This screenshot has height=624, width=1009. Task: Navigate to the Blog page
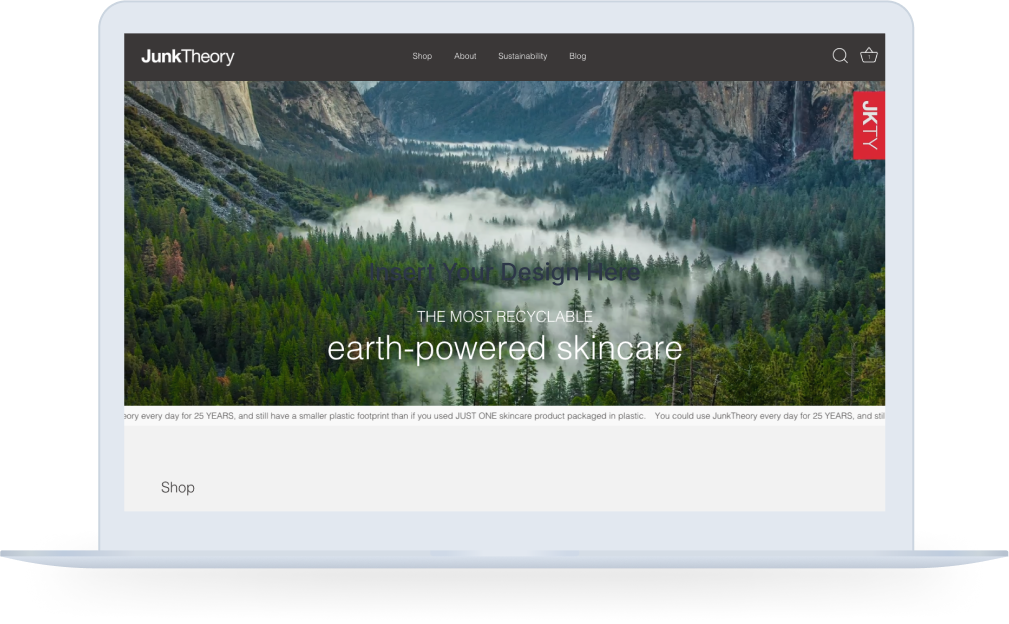point(577,56)
